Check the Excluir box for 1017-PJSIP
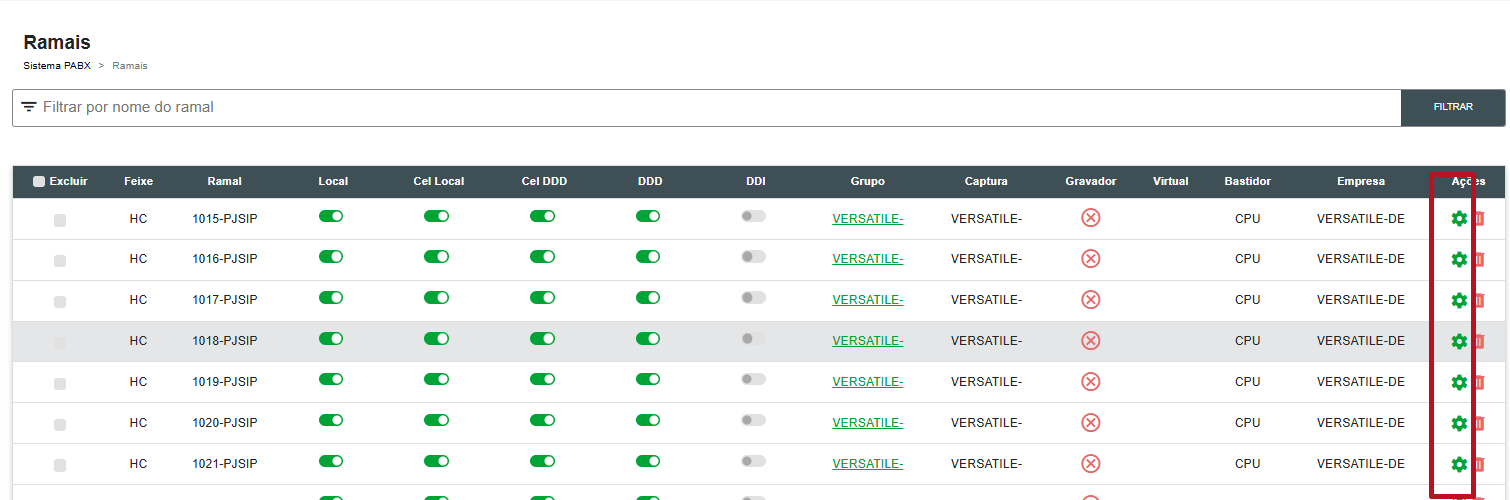Viewport: 1510px width, 500px height. [60, 302]
